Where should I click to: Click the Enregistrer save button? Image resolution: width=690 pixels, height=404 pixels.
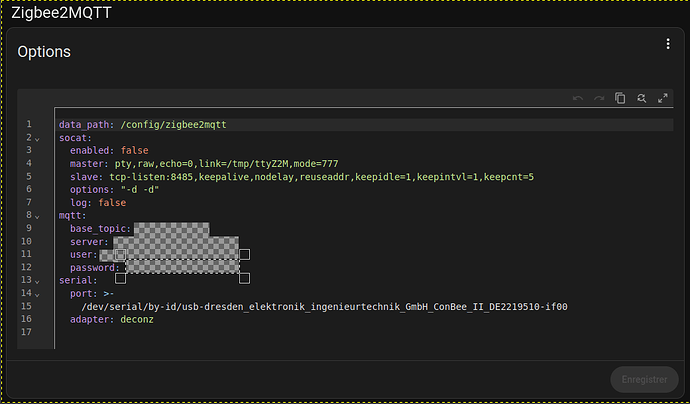[x=644, y=379]
